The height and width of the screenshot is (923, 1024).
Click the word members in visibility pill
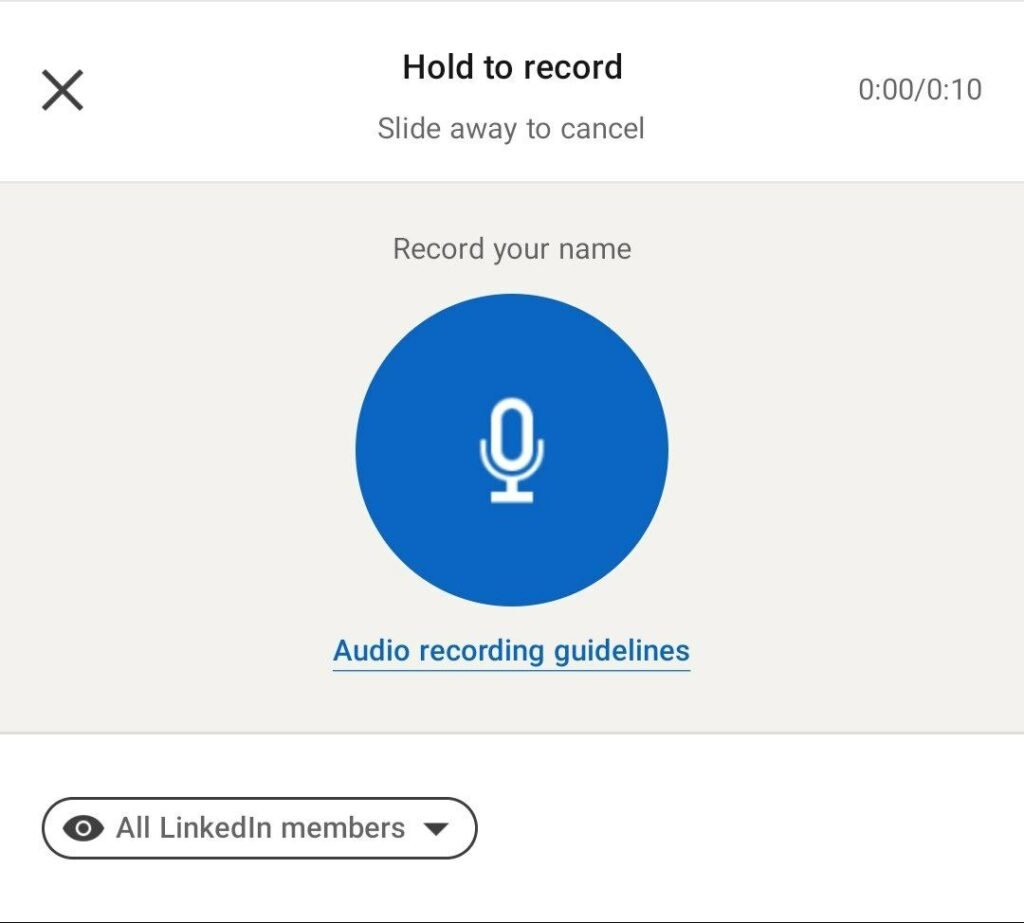pos(343,828)
